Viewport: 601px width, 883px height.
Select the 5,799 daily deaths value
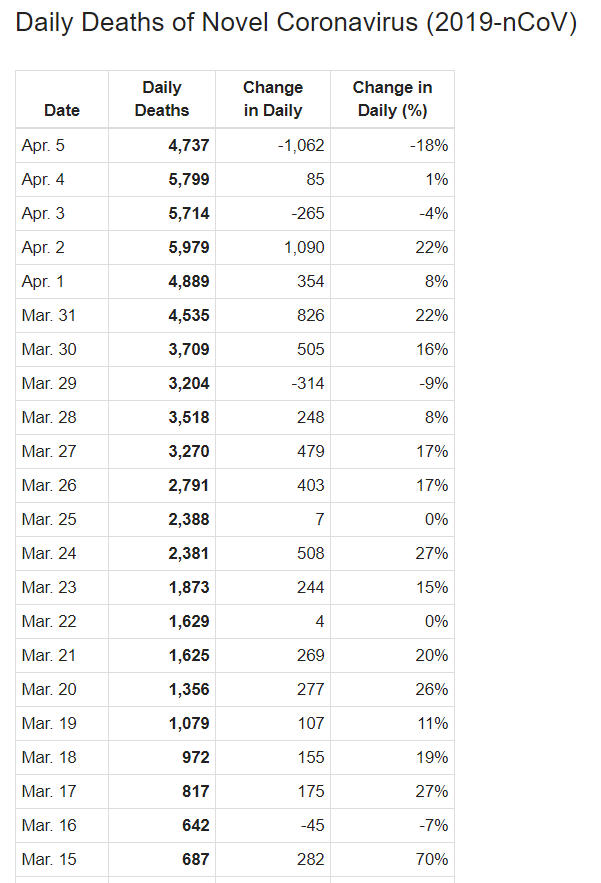(x=188, y=179)
